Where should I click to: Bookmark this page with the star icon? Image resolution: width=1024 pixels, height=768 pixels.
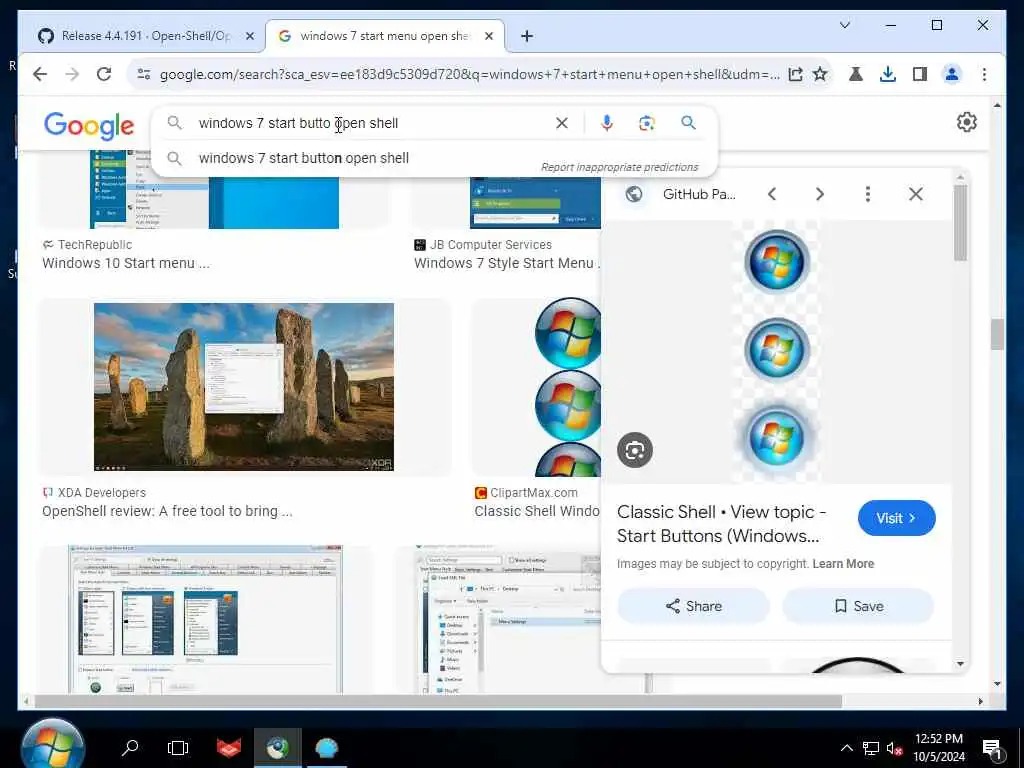point(820,74)
